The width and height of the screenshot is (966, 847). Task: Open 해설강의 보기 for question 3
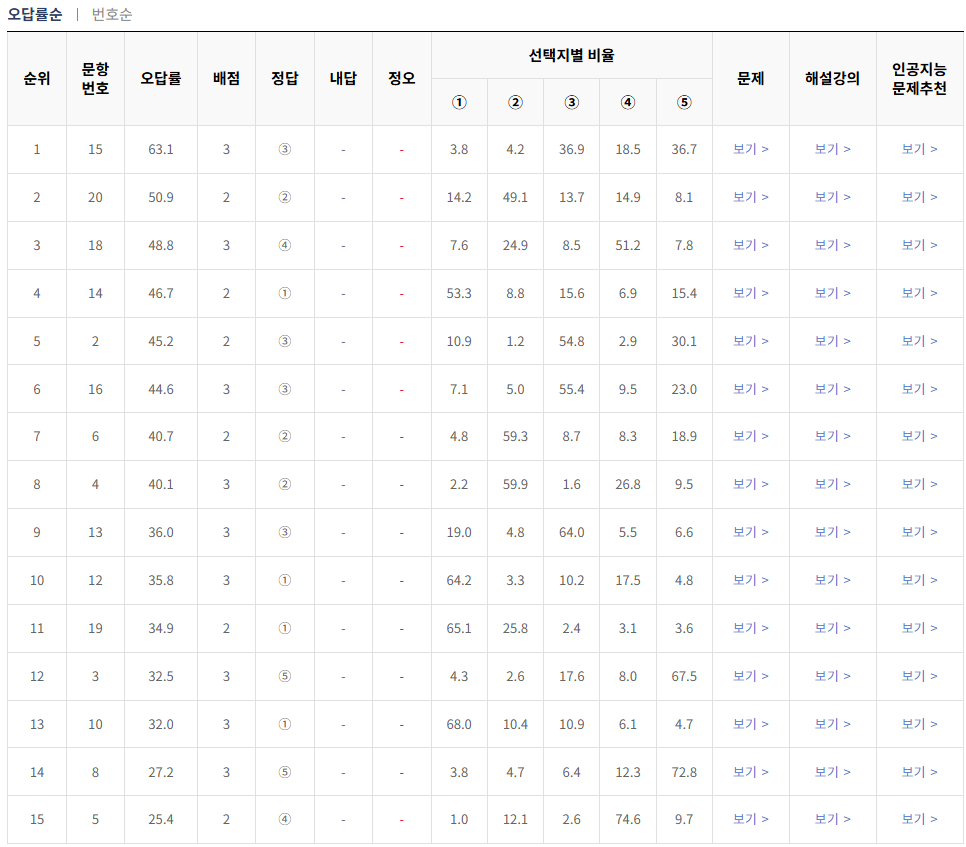pyautogui.click(x=832, y=676)
